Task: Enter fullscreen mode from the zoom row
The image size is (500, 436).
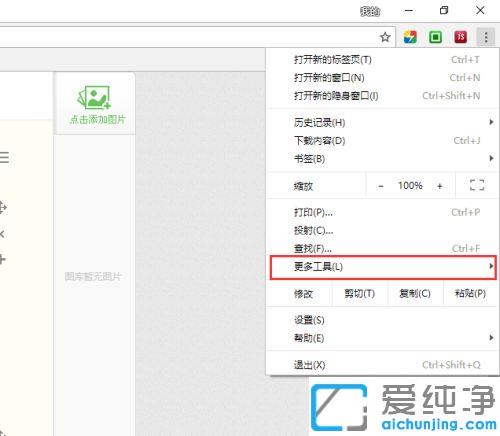Action: (477, 185)
